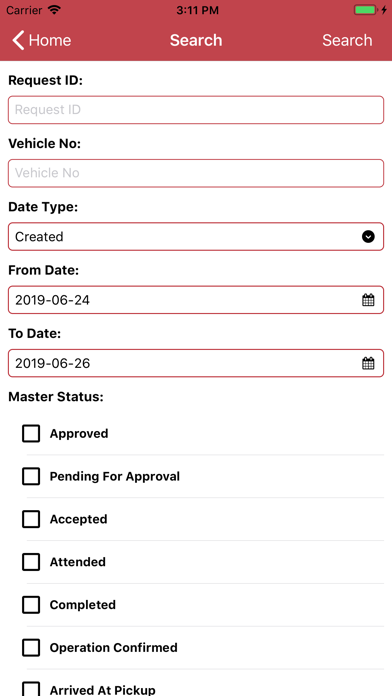392x696 pixels.
Task: Select the Completed status checkbox
Action: (31, 605)
